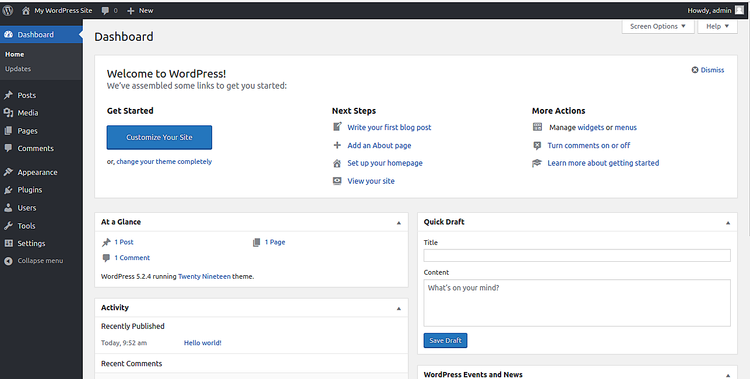This screenshot has width=750, height=379.
Task: Click the Media icon in sidebar
Action: [x=8, y=113]
